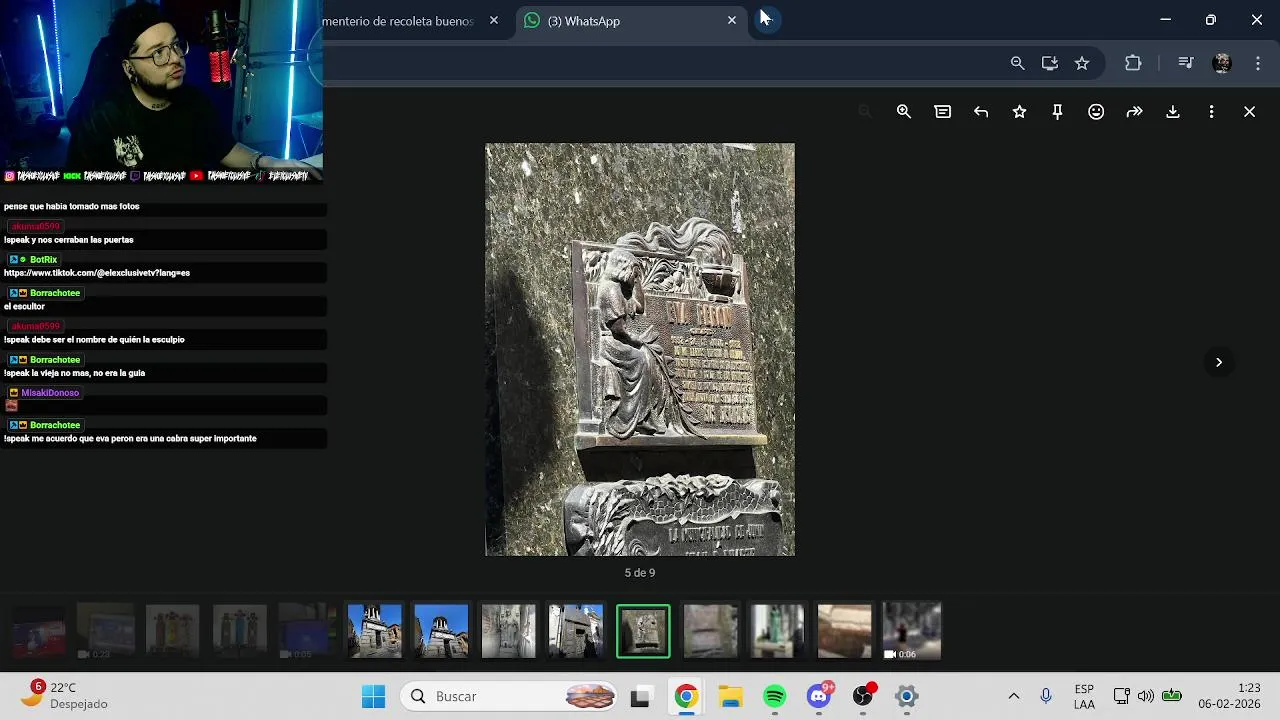Click the tiktok.com link in stream chat

(97, 273)
